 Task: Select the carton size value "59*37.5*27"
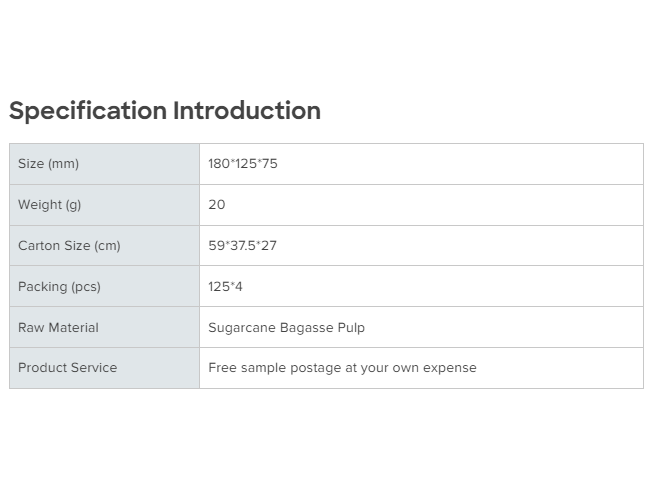click(x=243, y=246)
